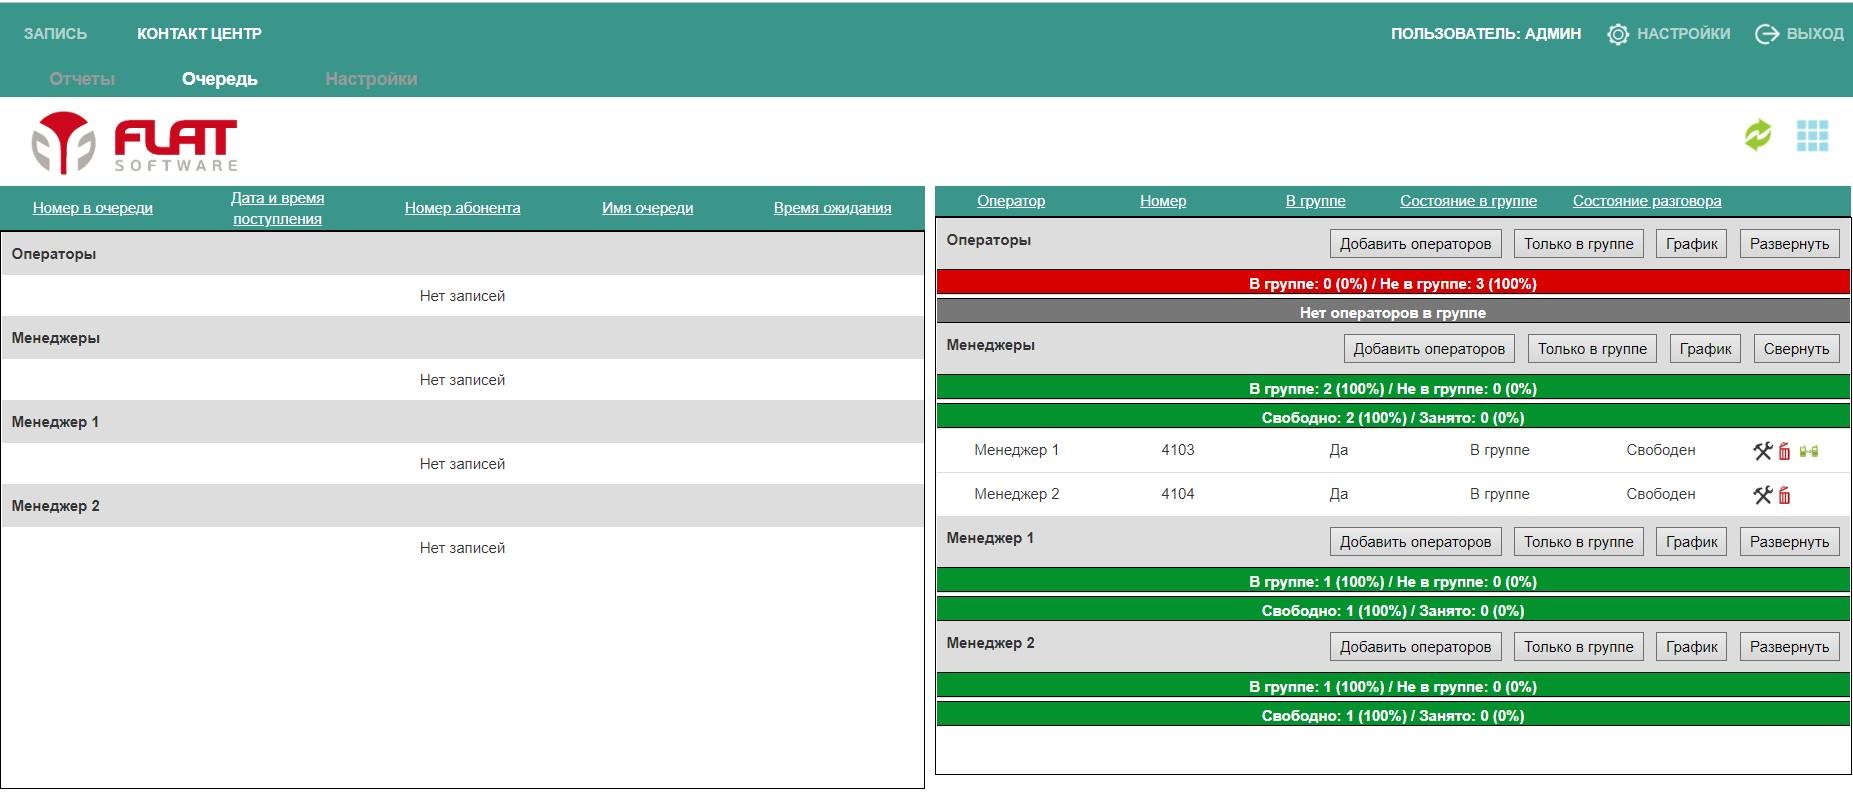Open the blue grid view icon

coord(1812,135)
